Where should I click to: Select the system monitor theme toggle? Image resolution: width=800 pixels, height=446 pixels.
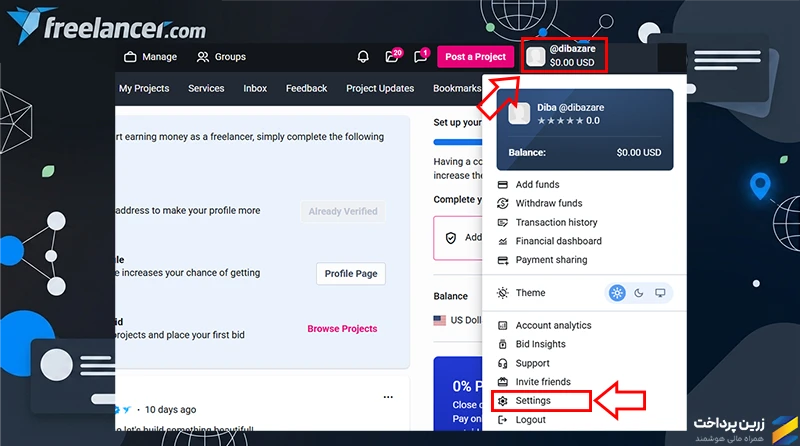click(x=660, y=293)
